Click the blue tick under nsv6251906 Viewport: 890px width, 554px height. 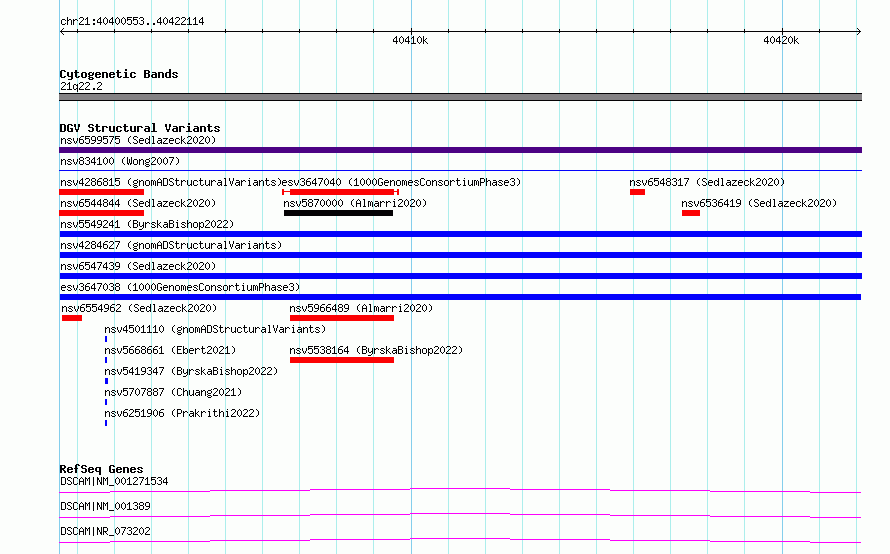click(106, 423)
